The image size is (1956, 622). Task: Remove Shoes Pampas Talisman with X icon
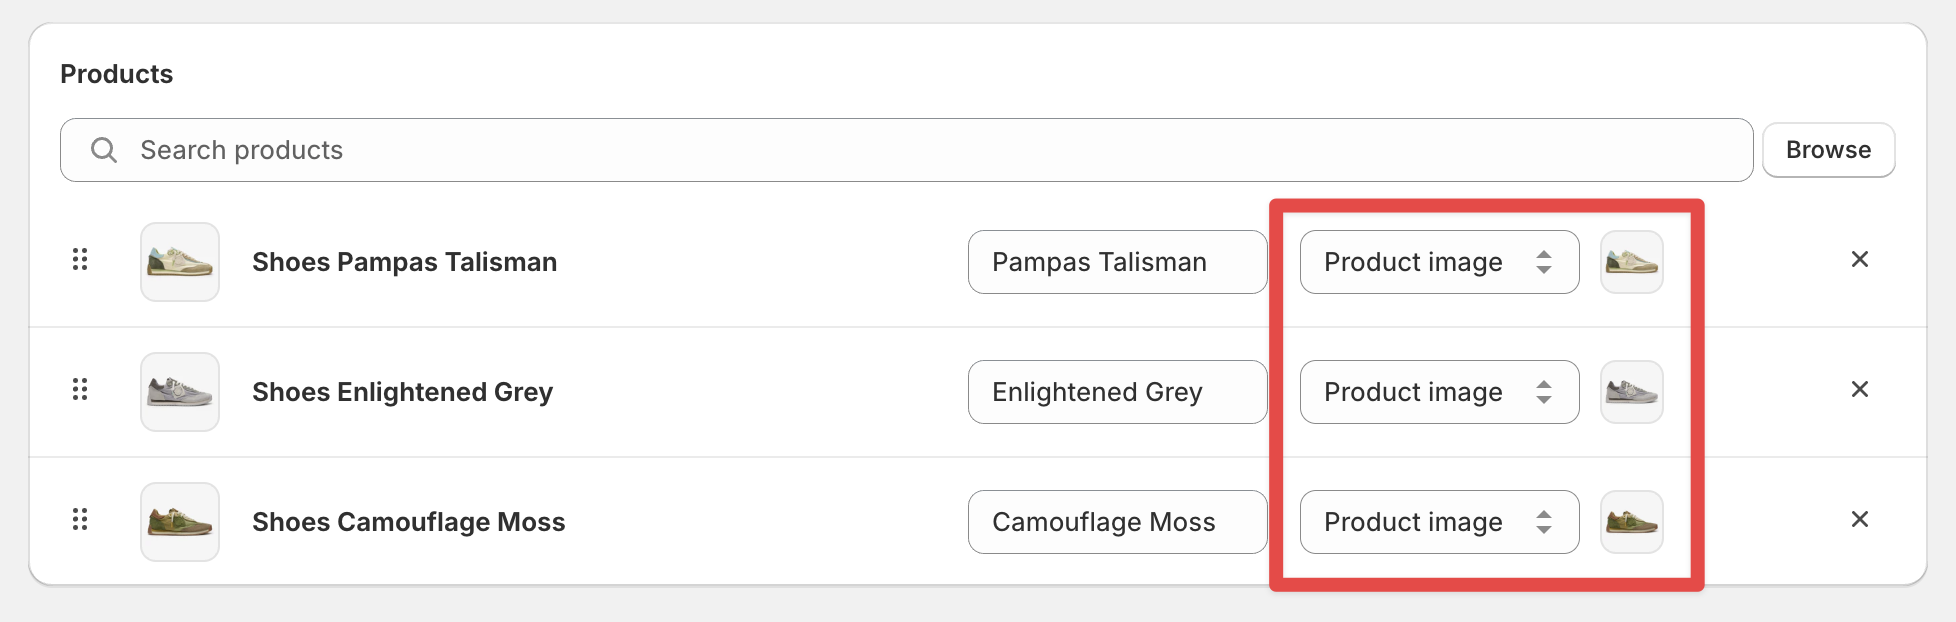[1860, 260]
